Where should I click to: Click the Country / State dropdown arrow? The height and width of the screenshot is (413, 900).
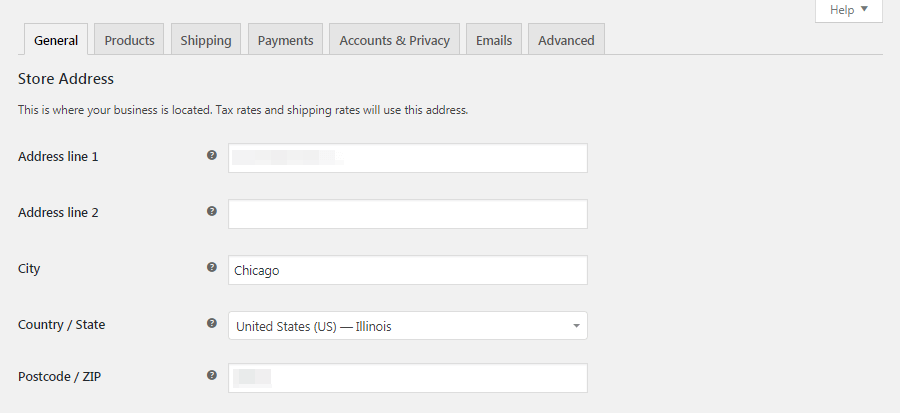(576, 326)
